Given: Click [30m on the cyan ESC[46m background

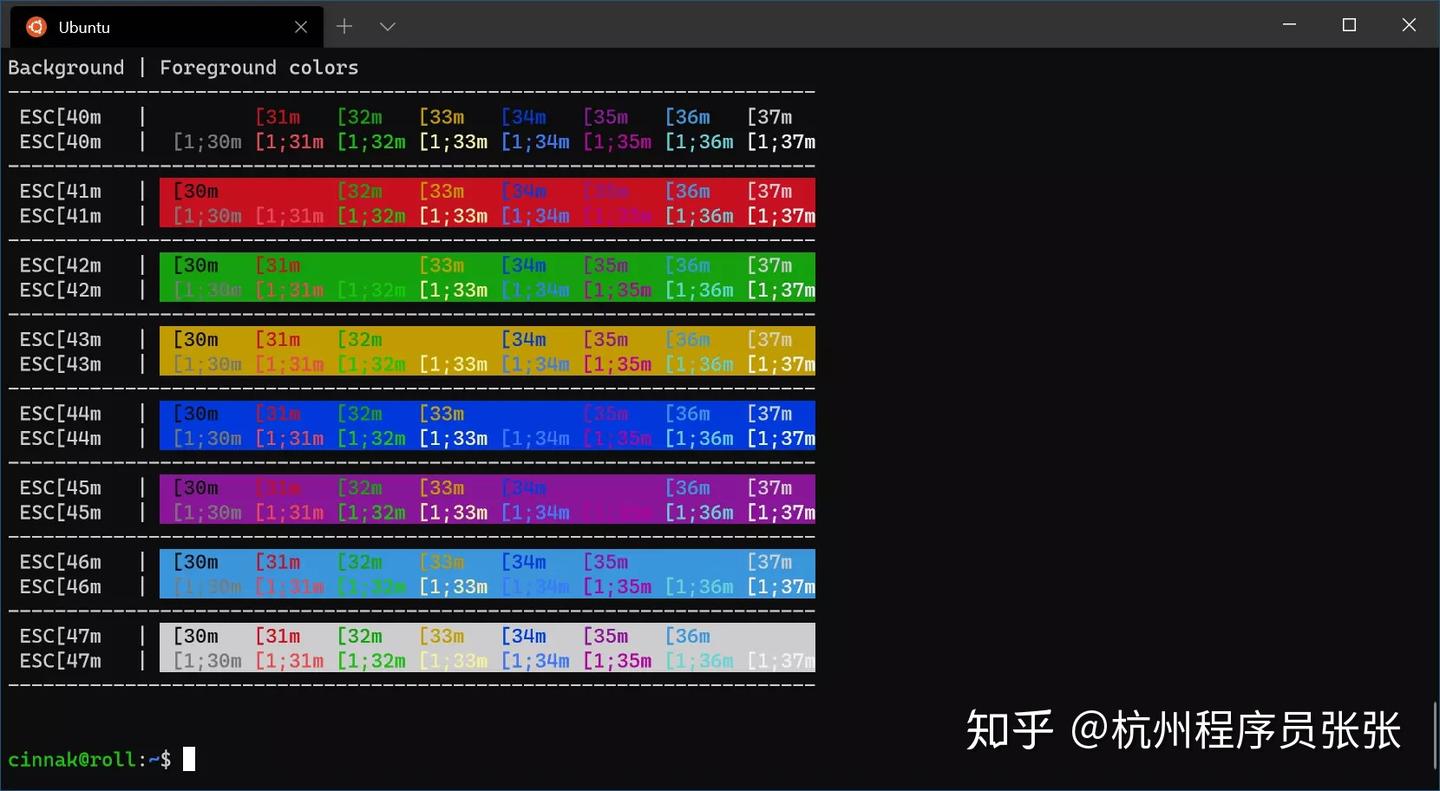Looking at the screenshot, I should point(196,562).
